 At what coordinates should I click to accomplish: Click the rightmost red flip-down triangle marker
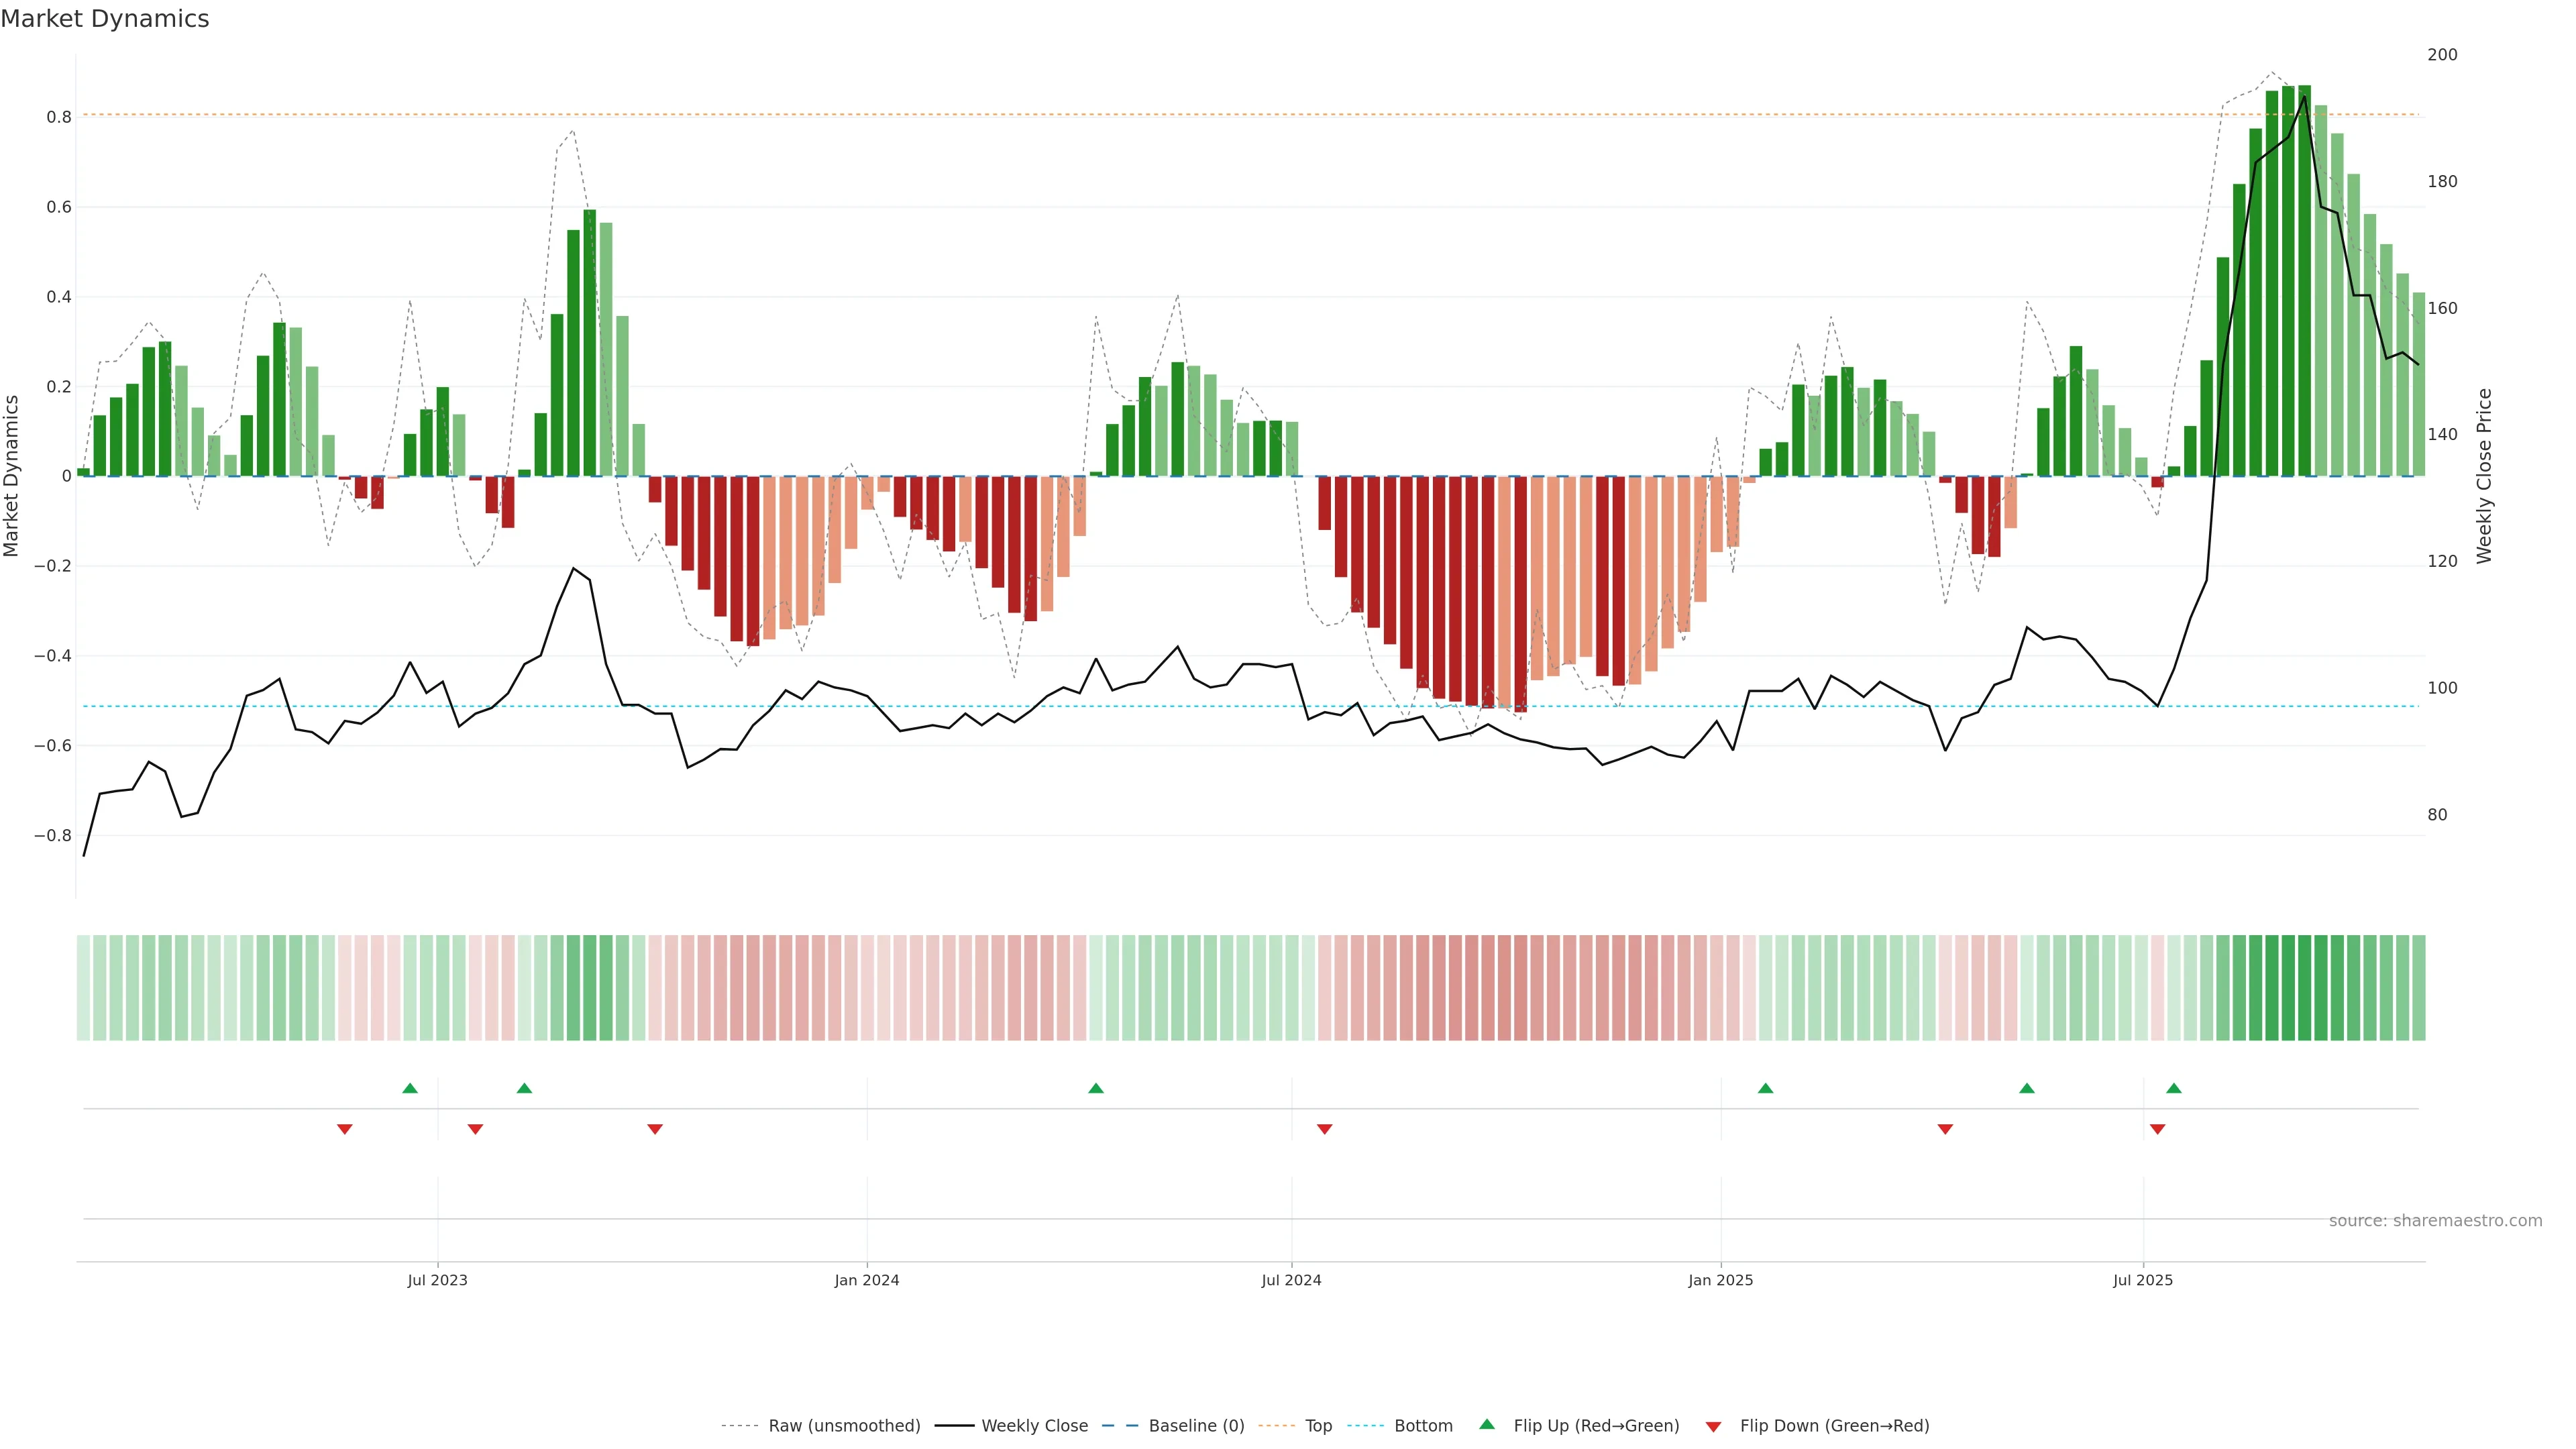tap(2158, 1129)
